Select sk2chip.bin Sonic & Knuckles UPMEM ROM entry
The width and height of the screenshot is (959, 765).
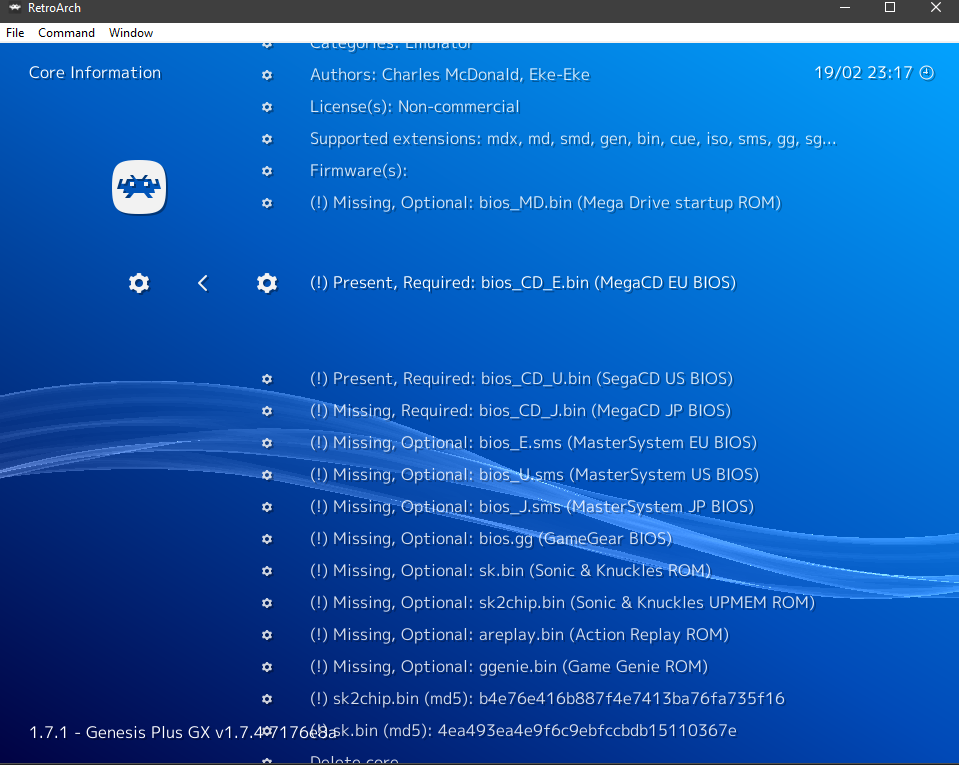tap(563, 603)
